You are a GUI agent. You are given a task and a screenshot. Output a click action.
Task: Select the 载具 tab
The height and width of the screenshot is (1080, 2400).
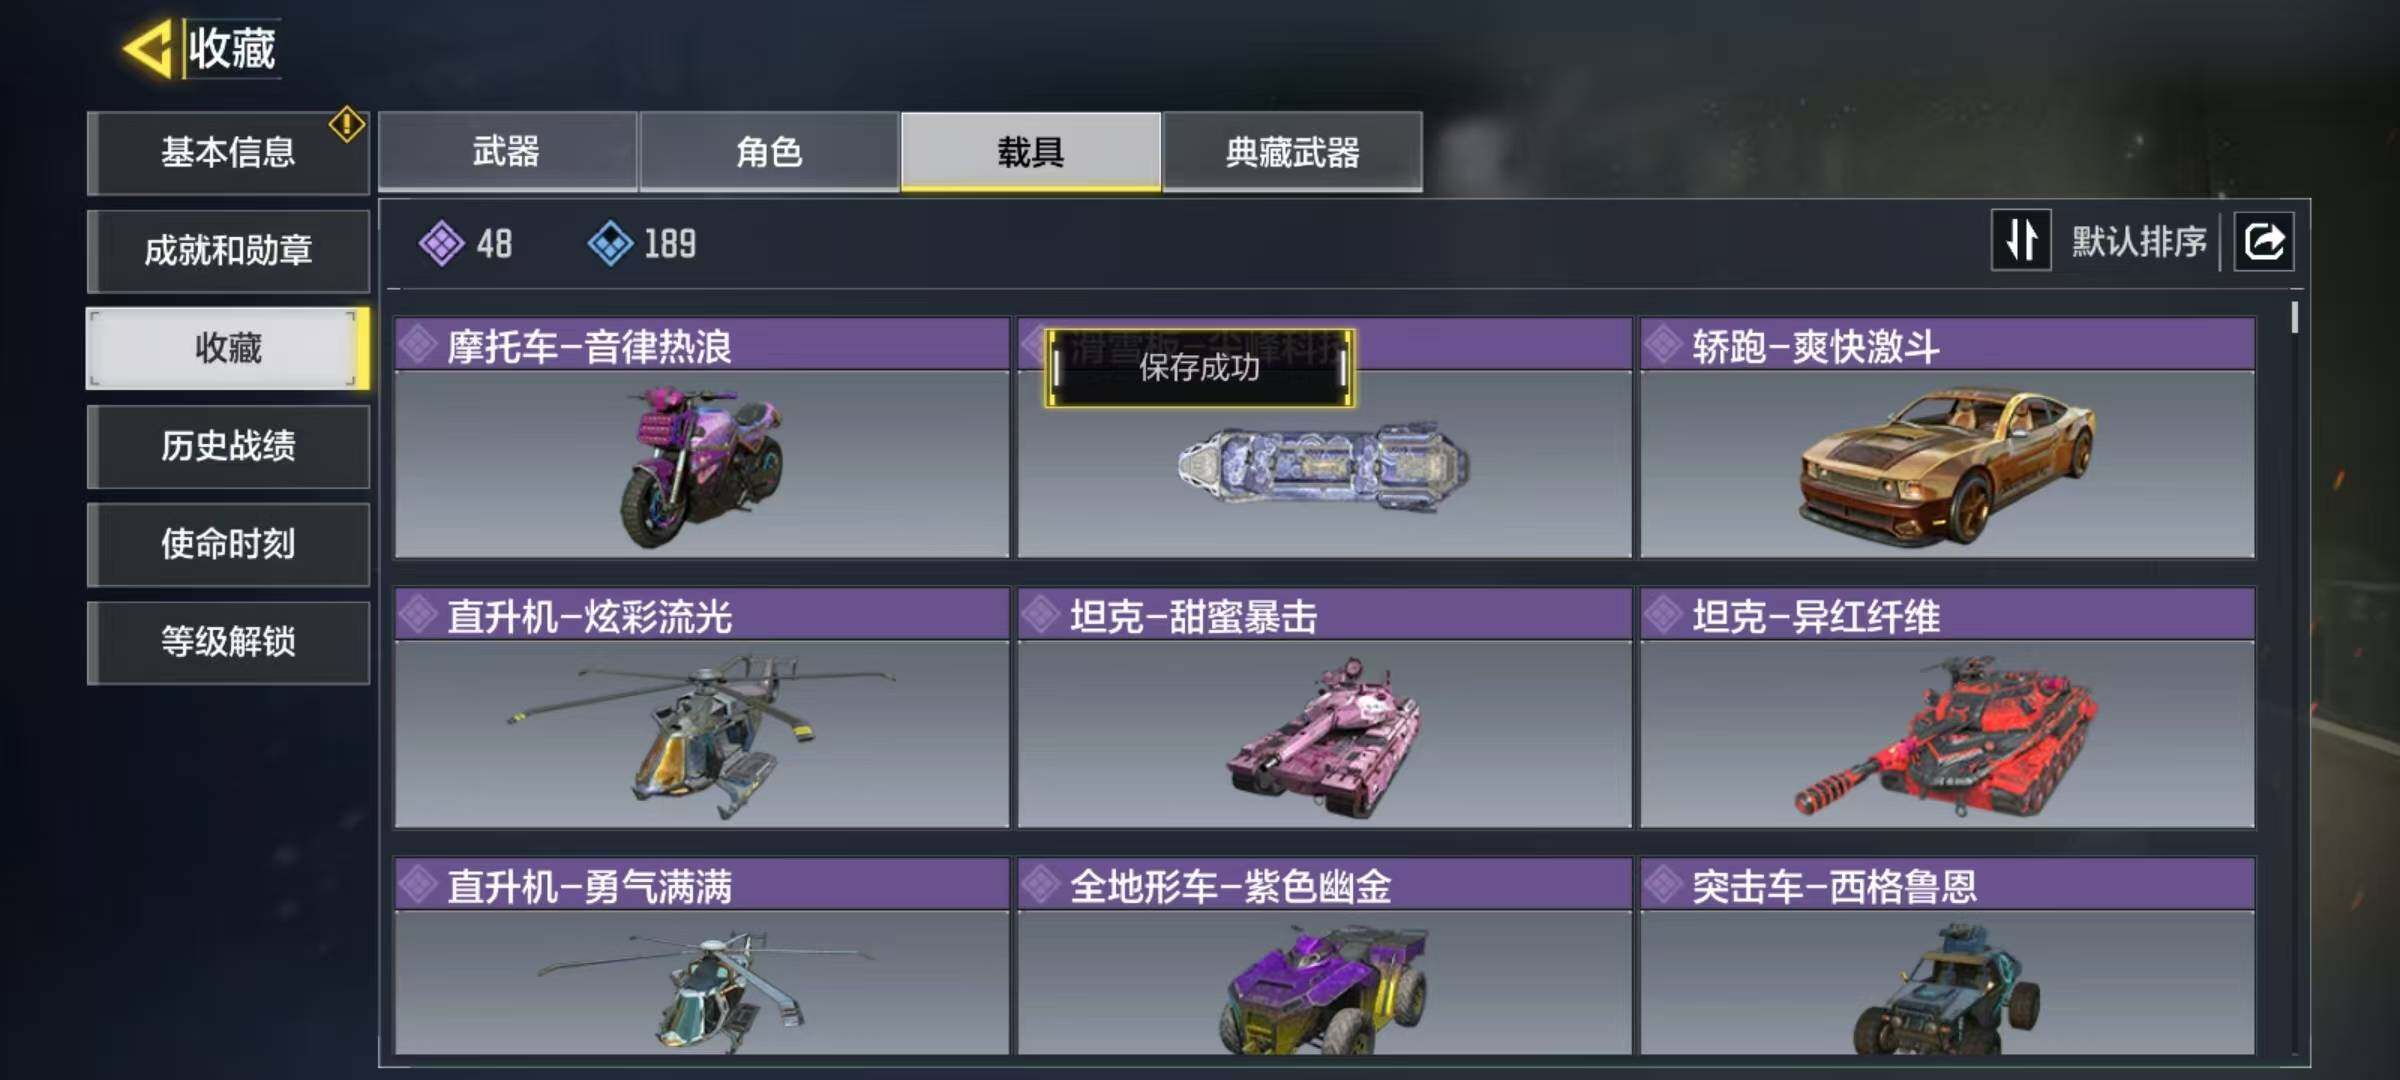(1031, 151)
